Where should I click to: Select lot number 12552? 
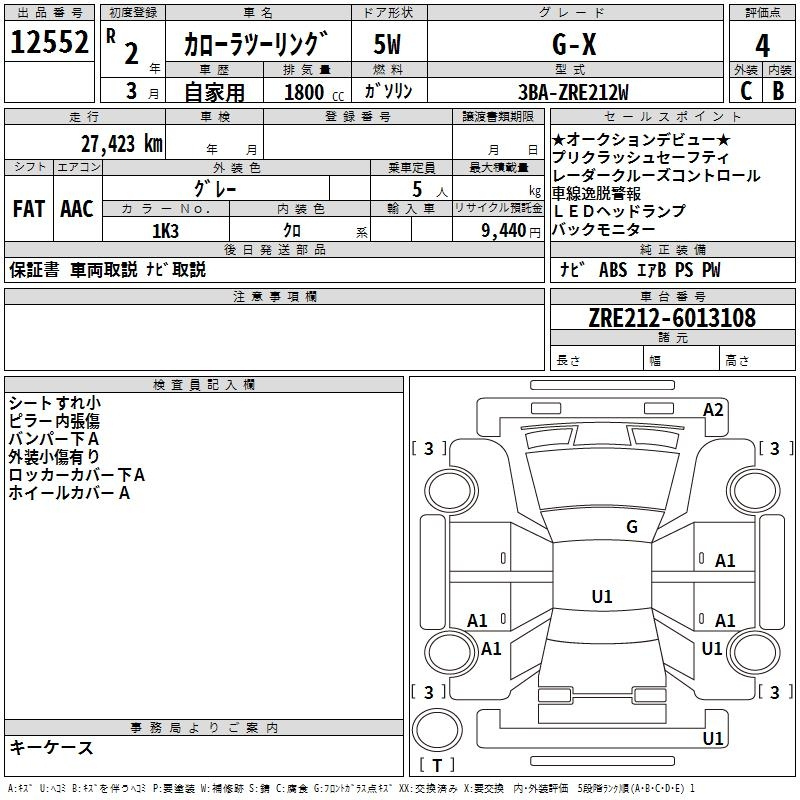point(49,41)
